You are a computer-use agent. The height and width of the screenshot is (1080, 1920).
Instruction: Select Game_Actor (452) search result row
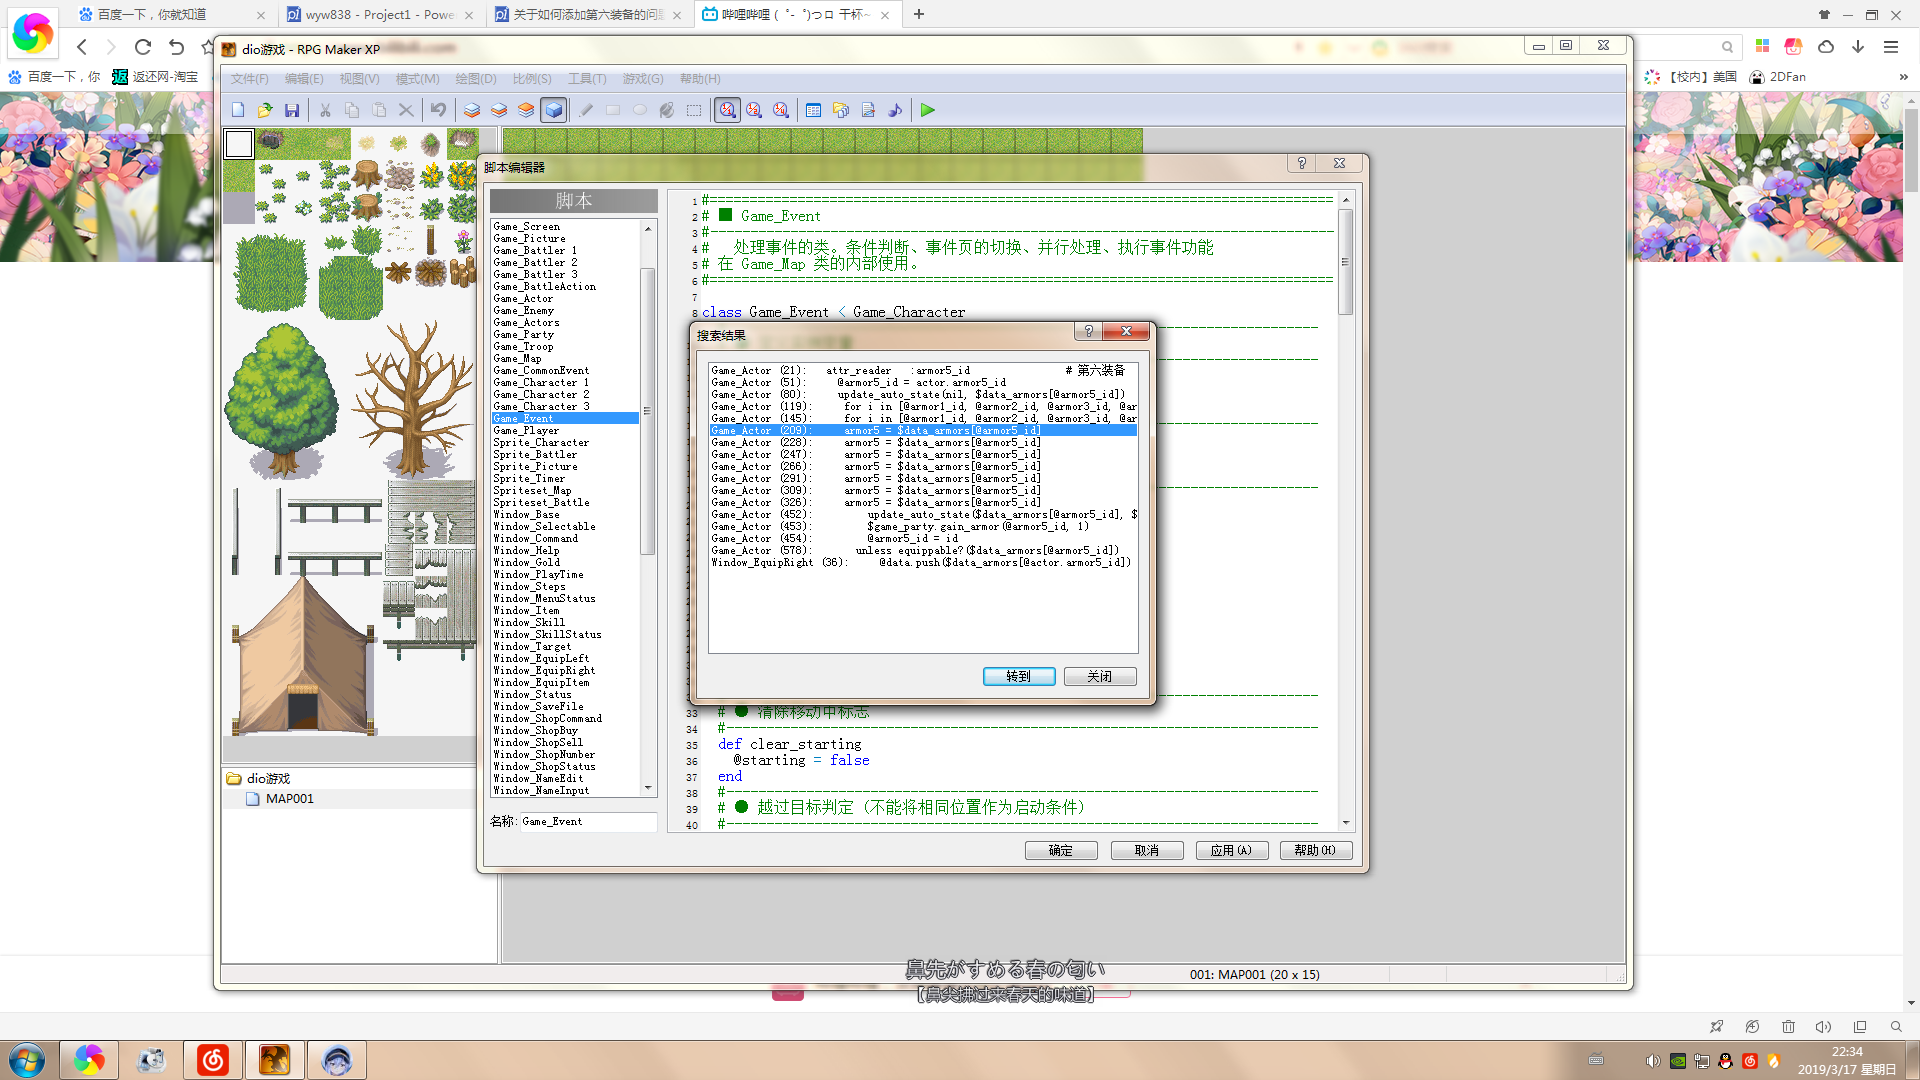click(x=922, y=515)
